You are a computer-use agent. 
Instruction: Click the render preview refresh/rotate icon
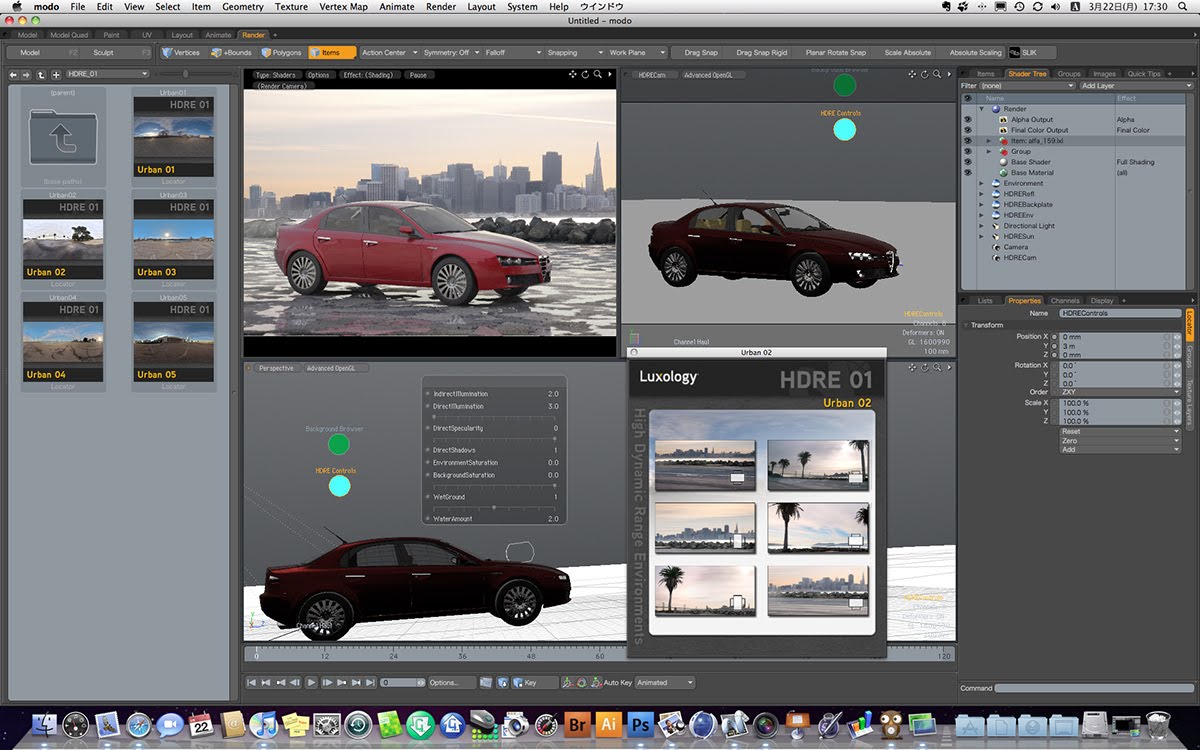click(x=585, y=74)
